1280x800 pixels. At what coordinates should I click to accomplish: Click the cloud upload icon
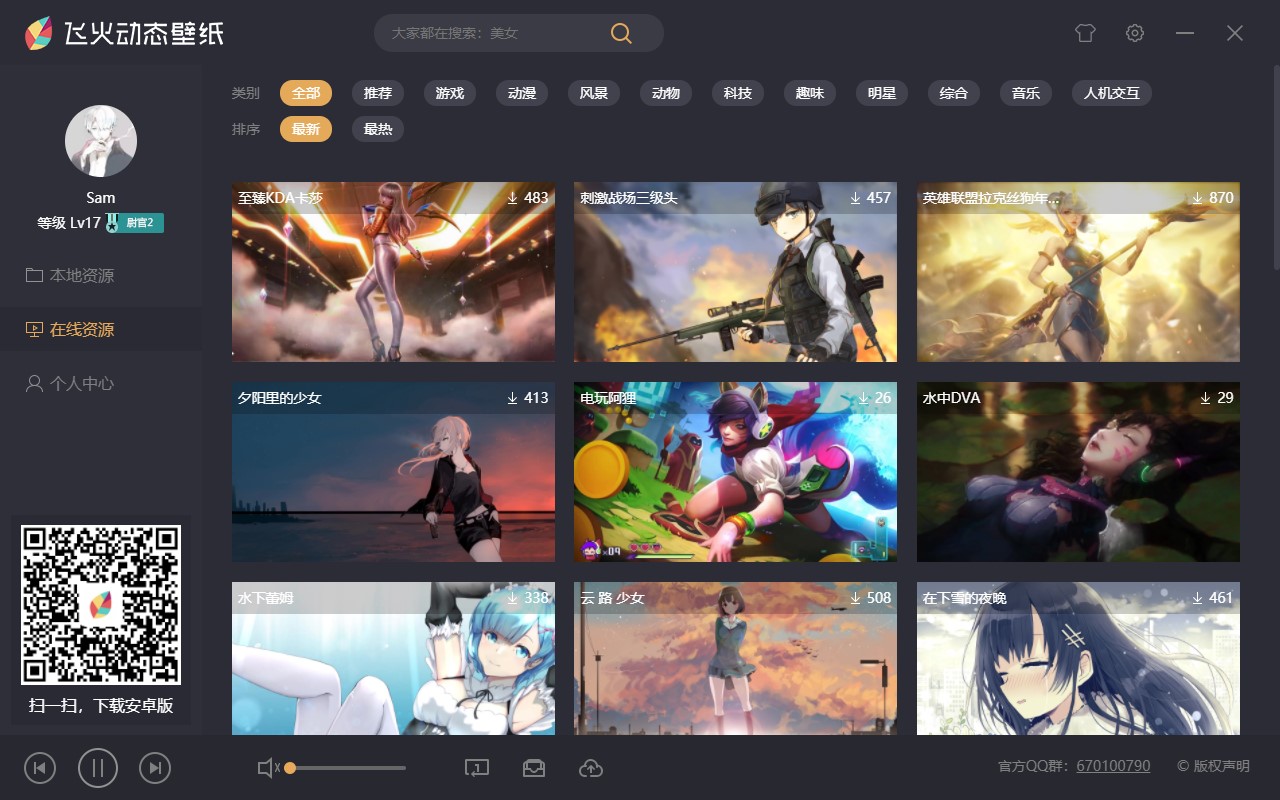tap(591, 768)
